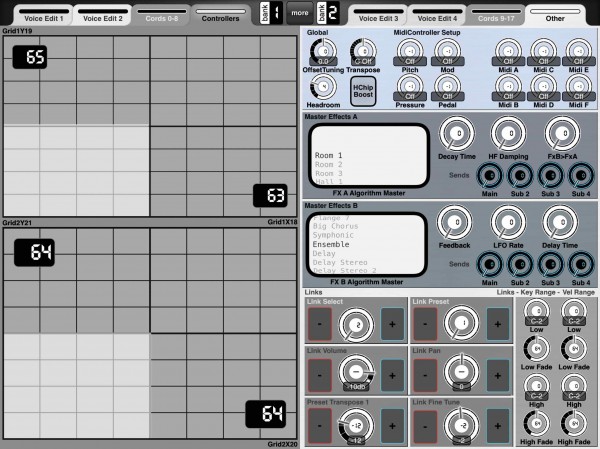Switch to the Voice Edit 1 tab
The image size is (600, 449).
click(44, 15)
